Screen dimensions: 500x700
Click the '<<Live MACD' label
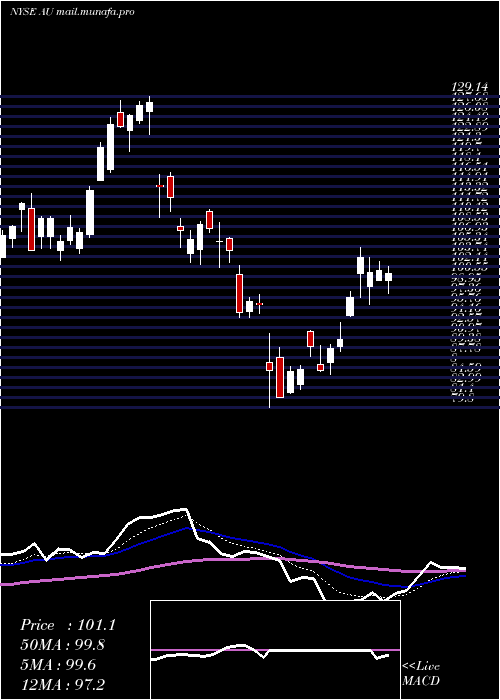coord(421,674)
